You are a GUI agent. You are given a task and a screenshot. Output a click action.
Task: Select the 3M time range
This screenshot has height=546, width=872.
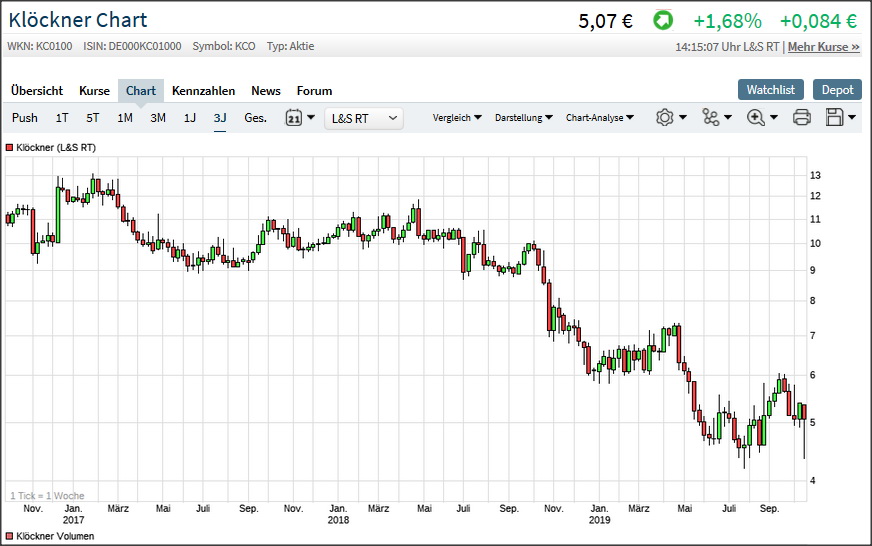(x=158, y=118)
